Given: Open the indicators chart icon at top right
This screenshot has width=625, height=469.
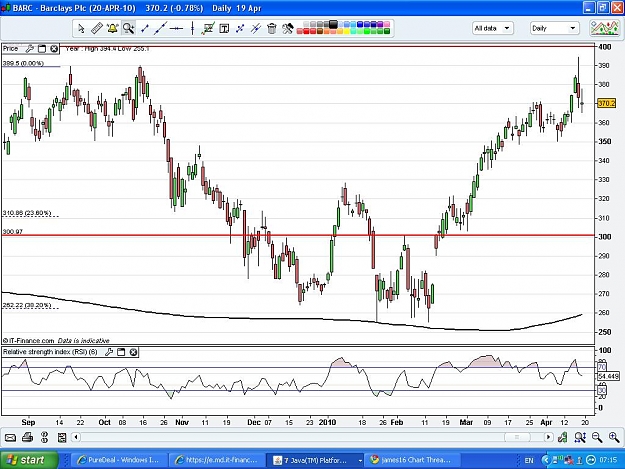Looking at the screenshot, I should [x=605, y=28].
